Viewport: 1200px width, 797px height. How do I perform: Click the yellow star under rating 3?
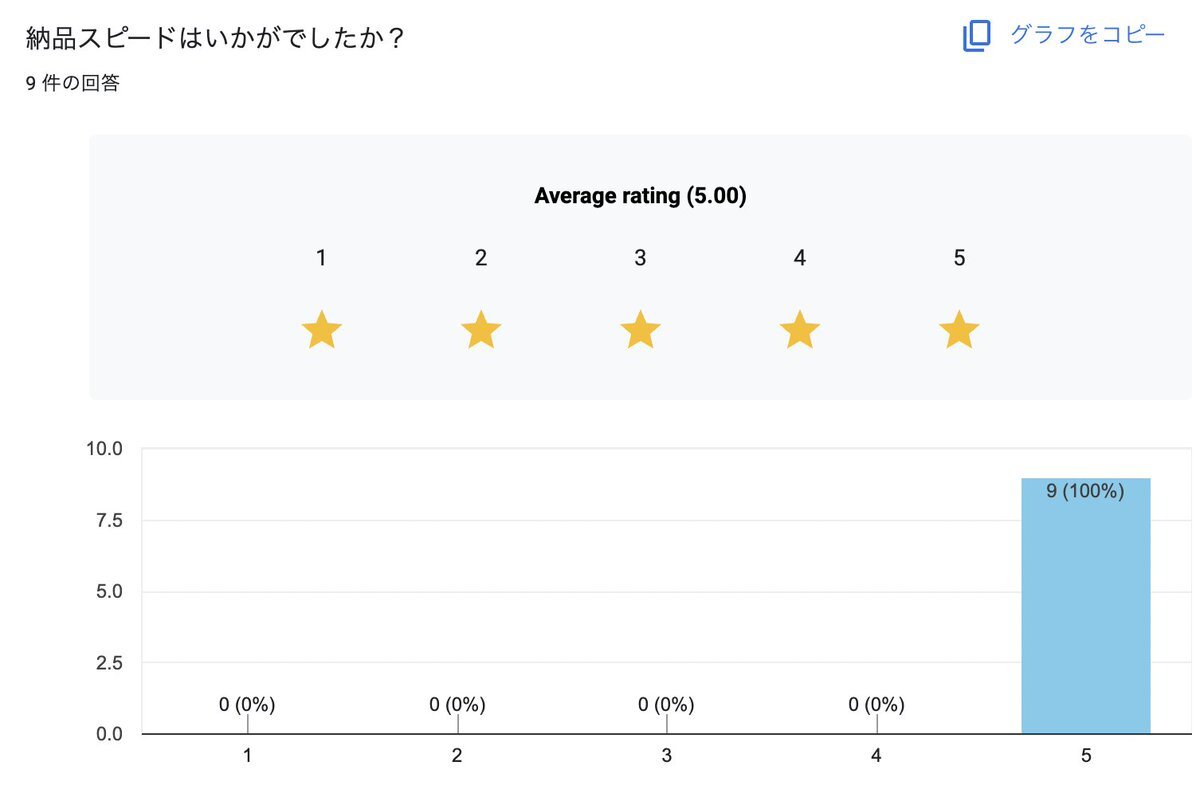click(640, 329)
